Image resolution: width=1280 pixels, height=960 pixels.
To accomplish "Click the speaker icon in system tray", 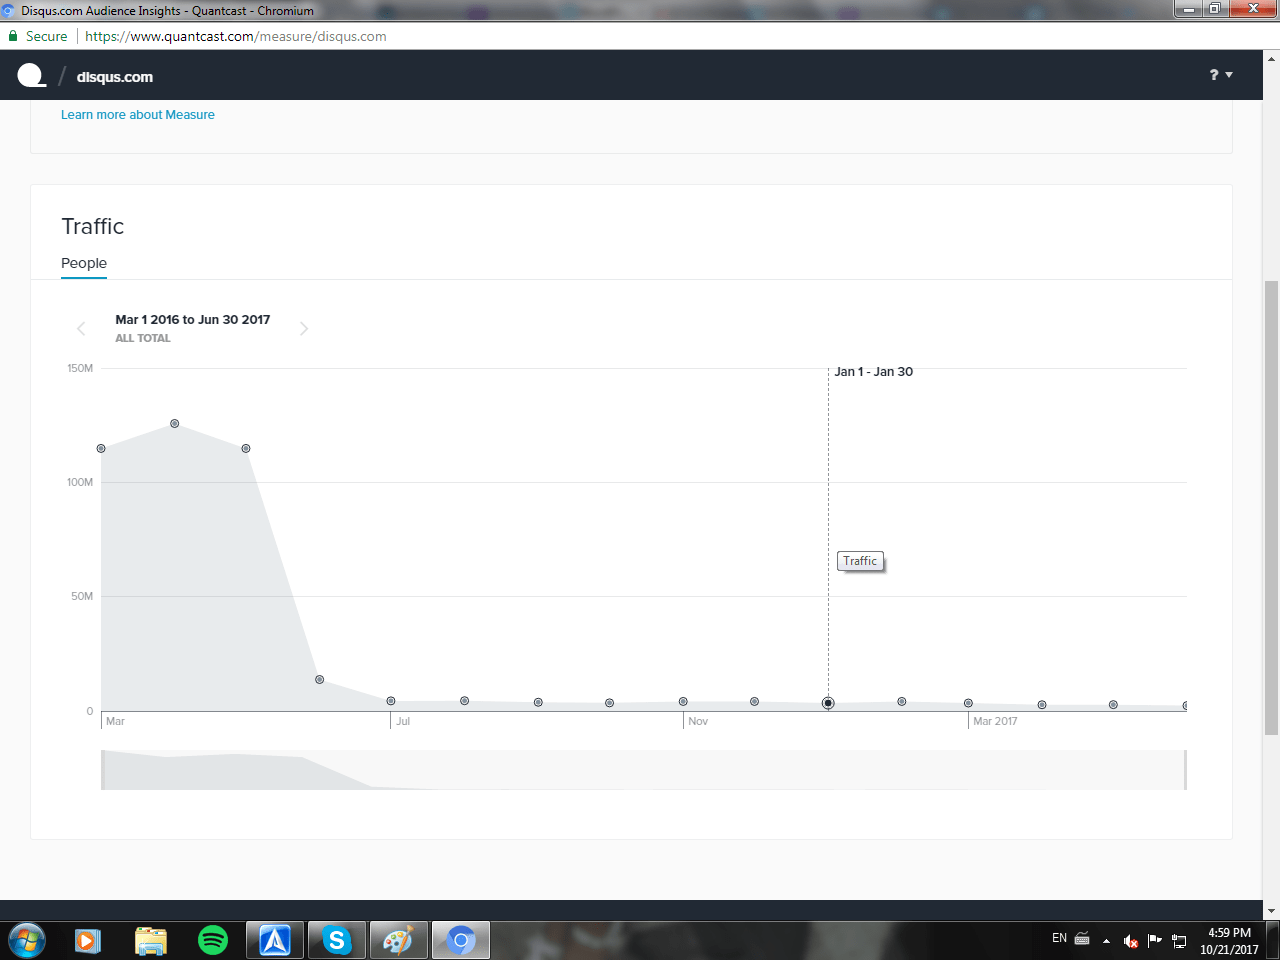I will (x=1129, y=940).
